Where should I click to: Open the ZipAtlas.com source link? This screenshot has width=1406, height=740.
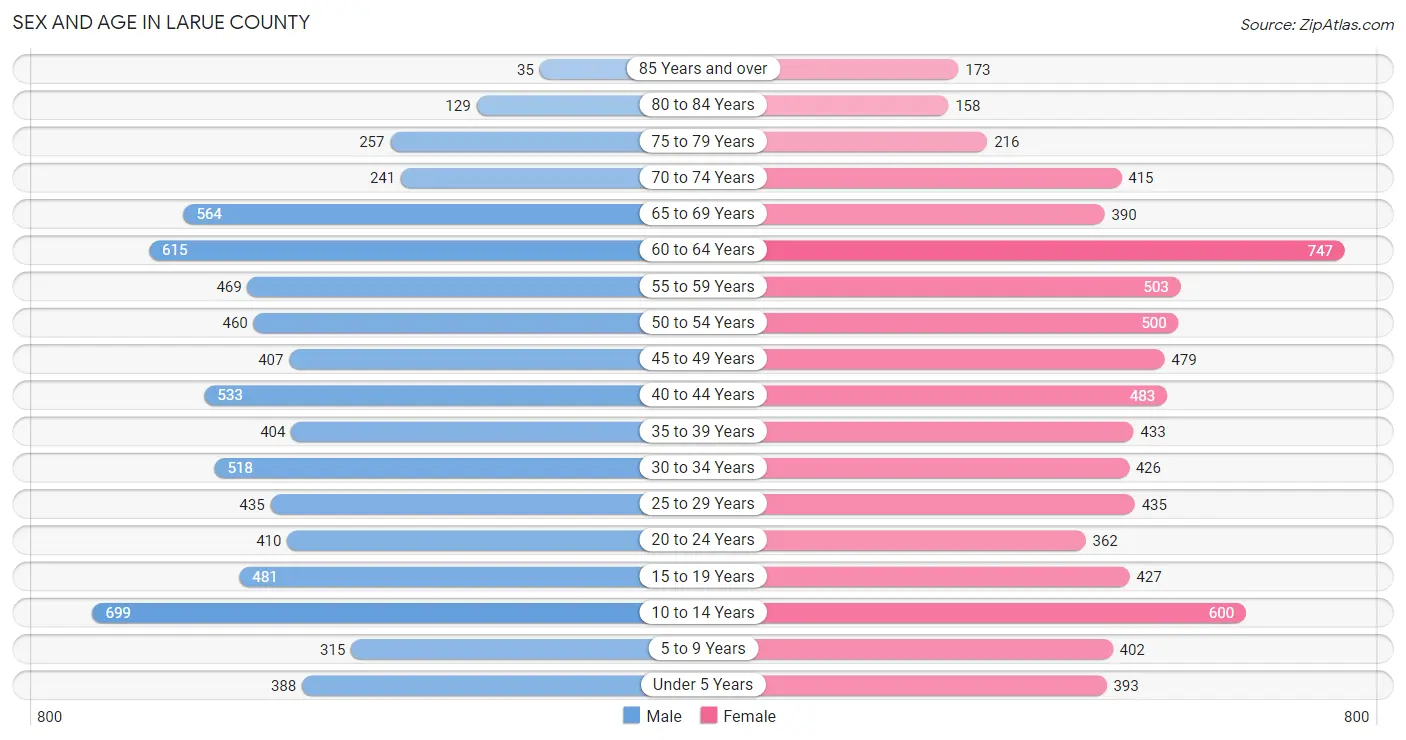pos(1317,24)
